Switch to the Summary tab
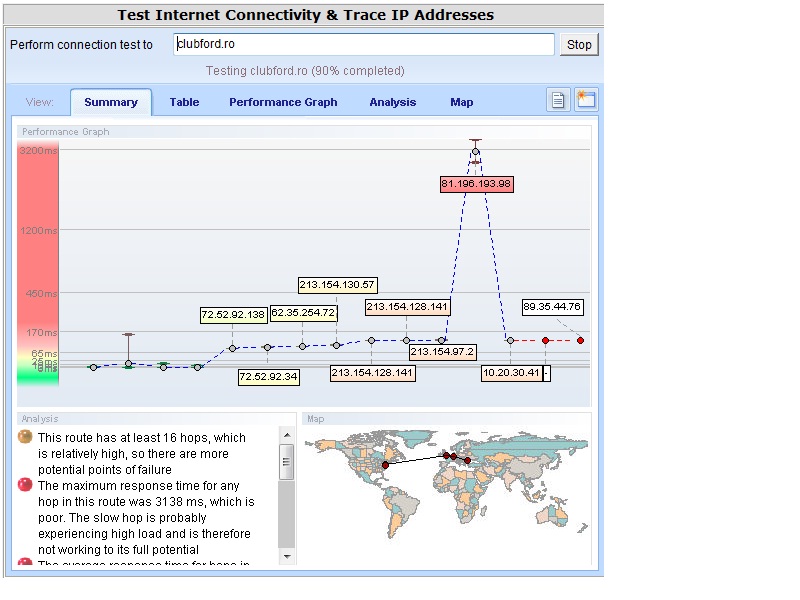Image resolution: width=800 pixels, height=600 pixels. pyautogui.click(x=111, y=102)
